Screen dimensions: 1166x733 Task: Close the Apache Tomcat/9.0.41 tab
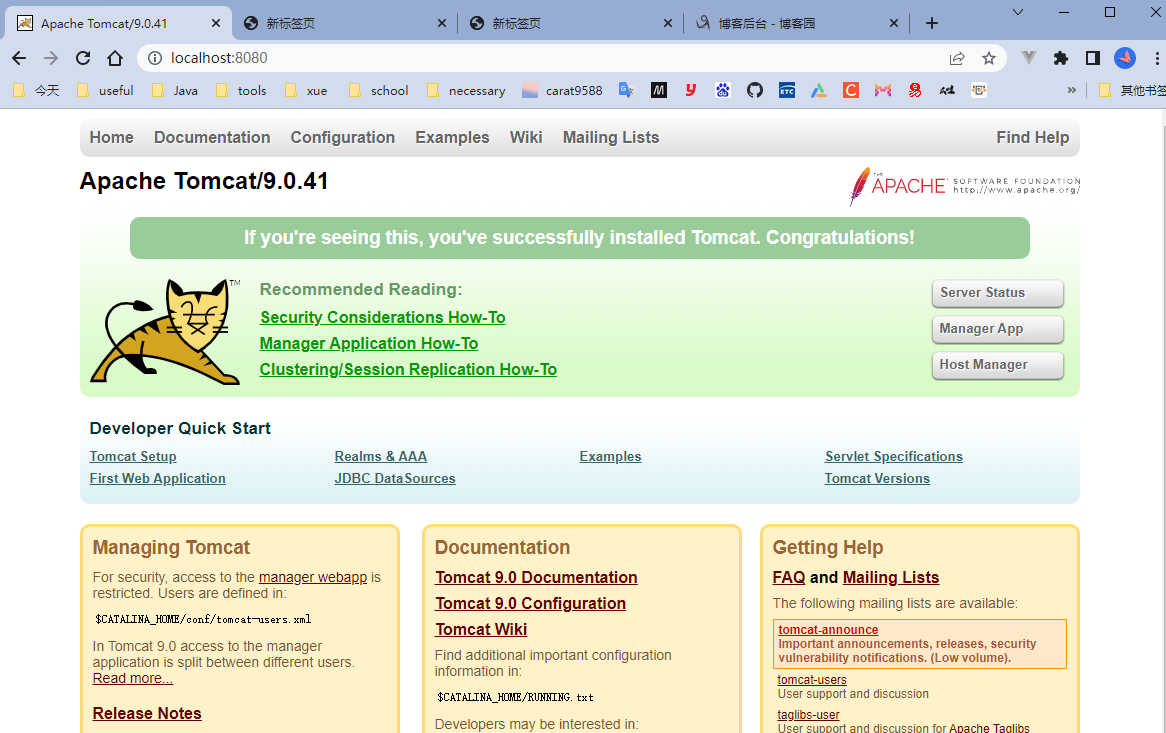[216, 23]
